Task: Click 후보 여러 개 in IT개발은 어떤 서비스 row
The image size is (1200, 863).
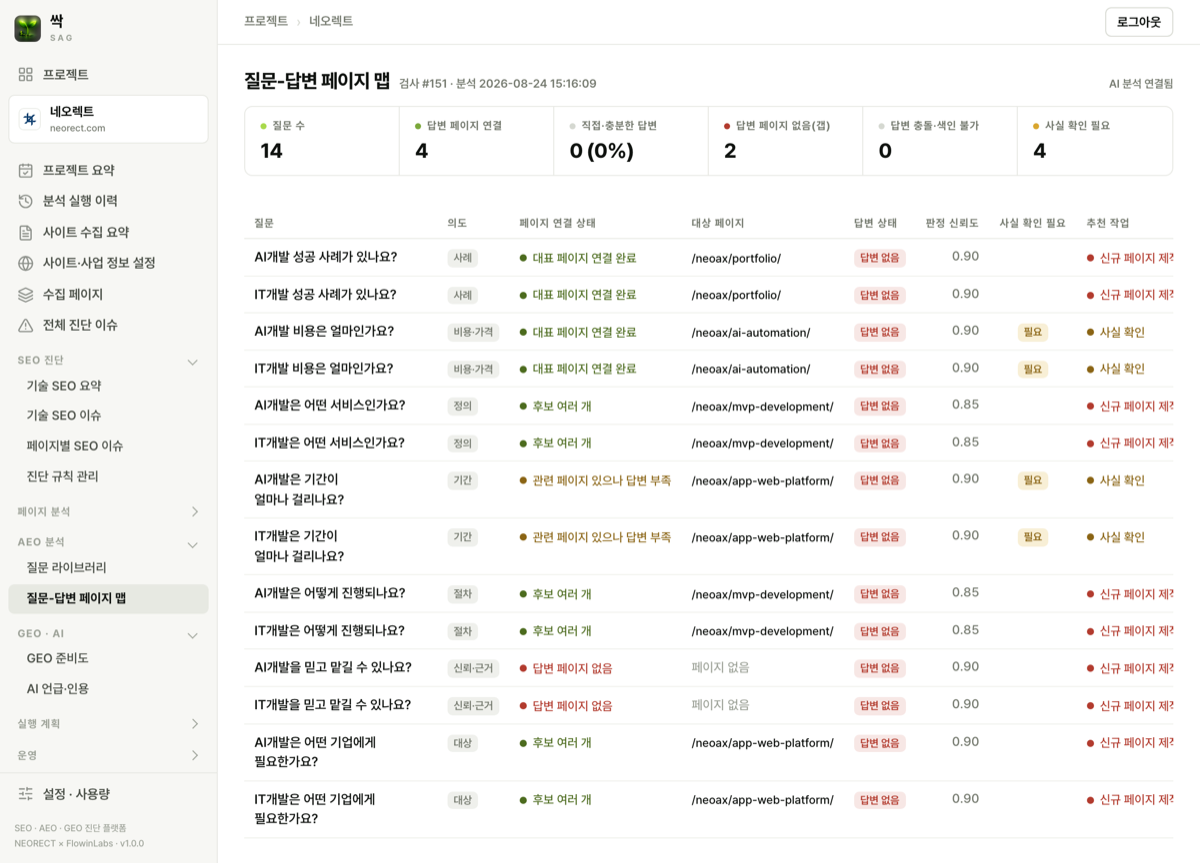Action: click(x=555, y=443)
